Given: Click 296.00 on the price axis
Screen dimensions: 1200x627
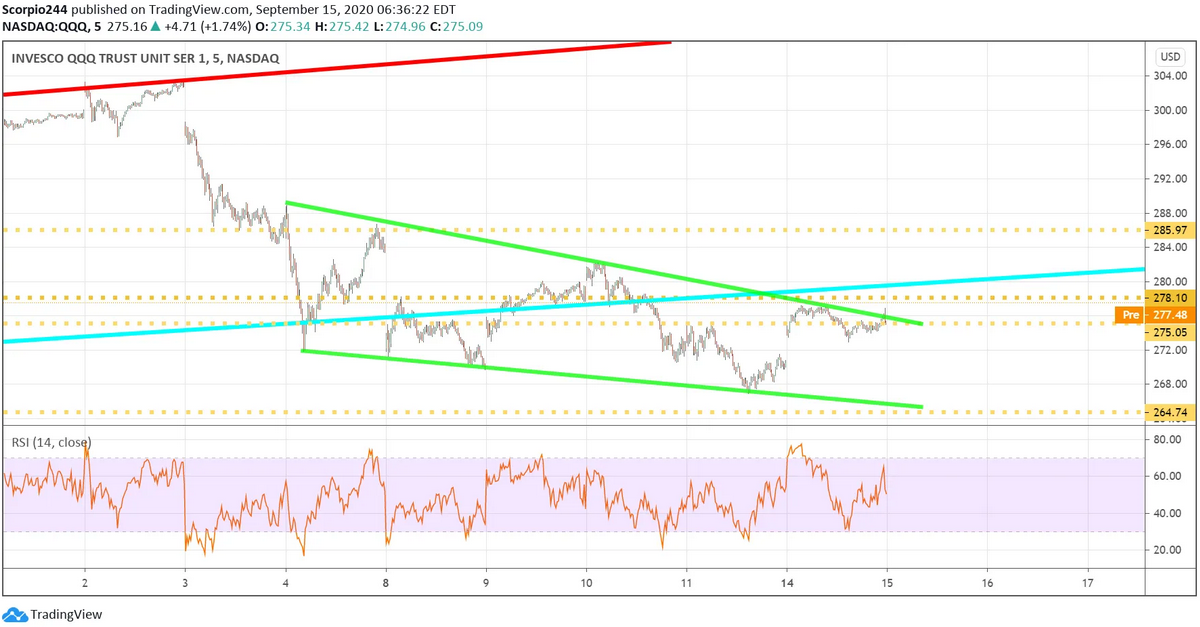Looking at the screenshot, I should 1168,144.
